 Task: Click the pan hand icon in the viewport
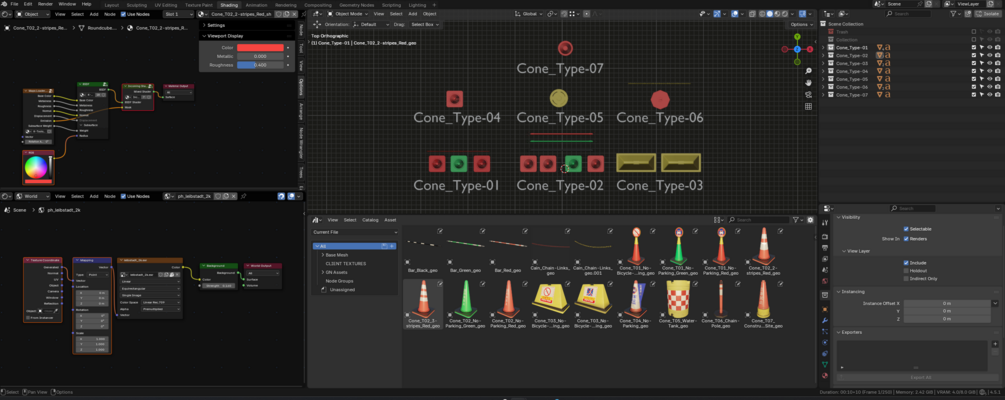pyautogui.click(x=808, y=83)
